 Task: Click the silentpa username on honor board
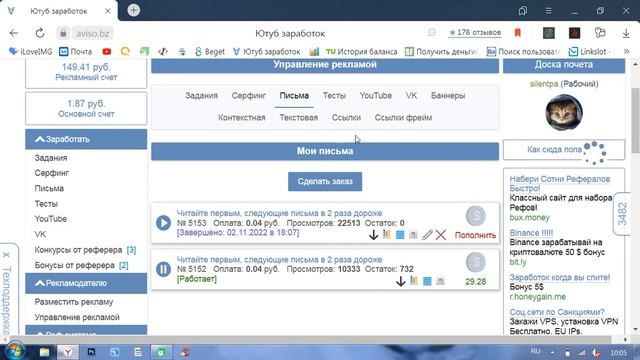[544, 84]
